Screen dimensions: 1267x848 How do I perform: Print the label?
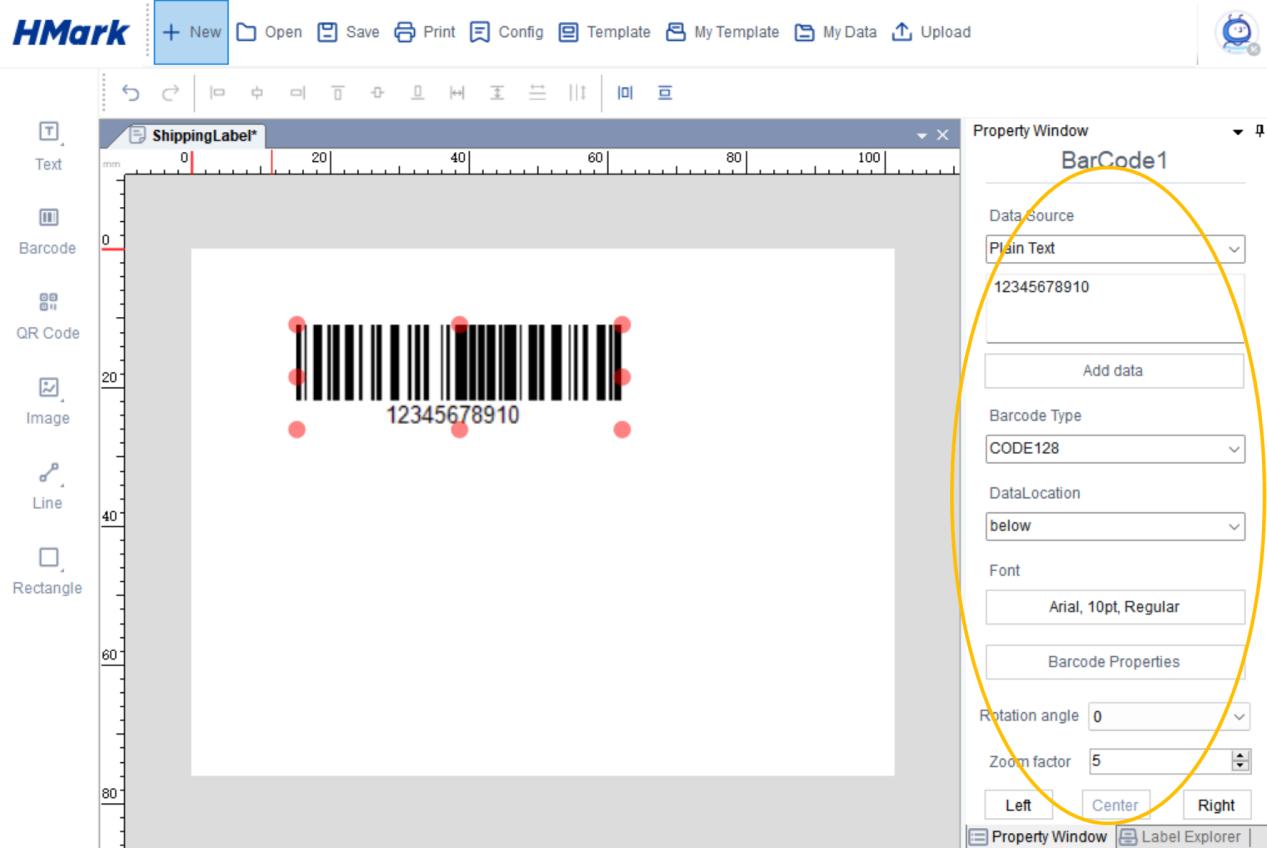tap(426, 32)
